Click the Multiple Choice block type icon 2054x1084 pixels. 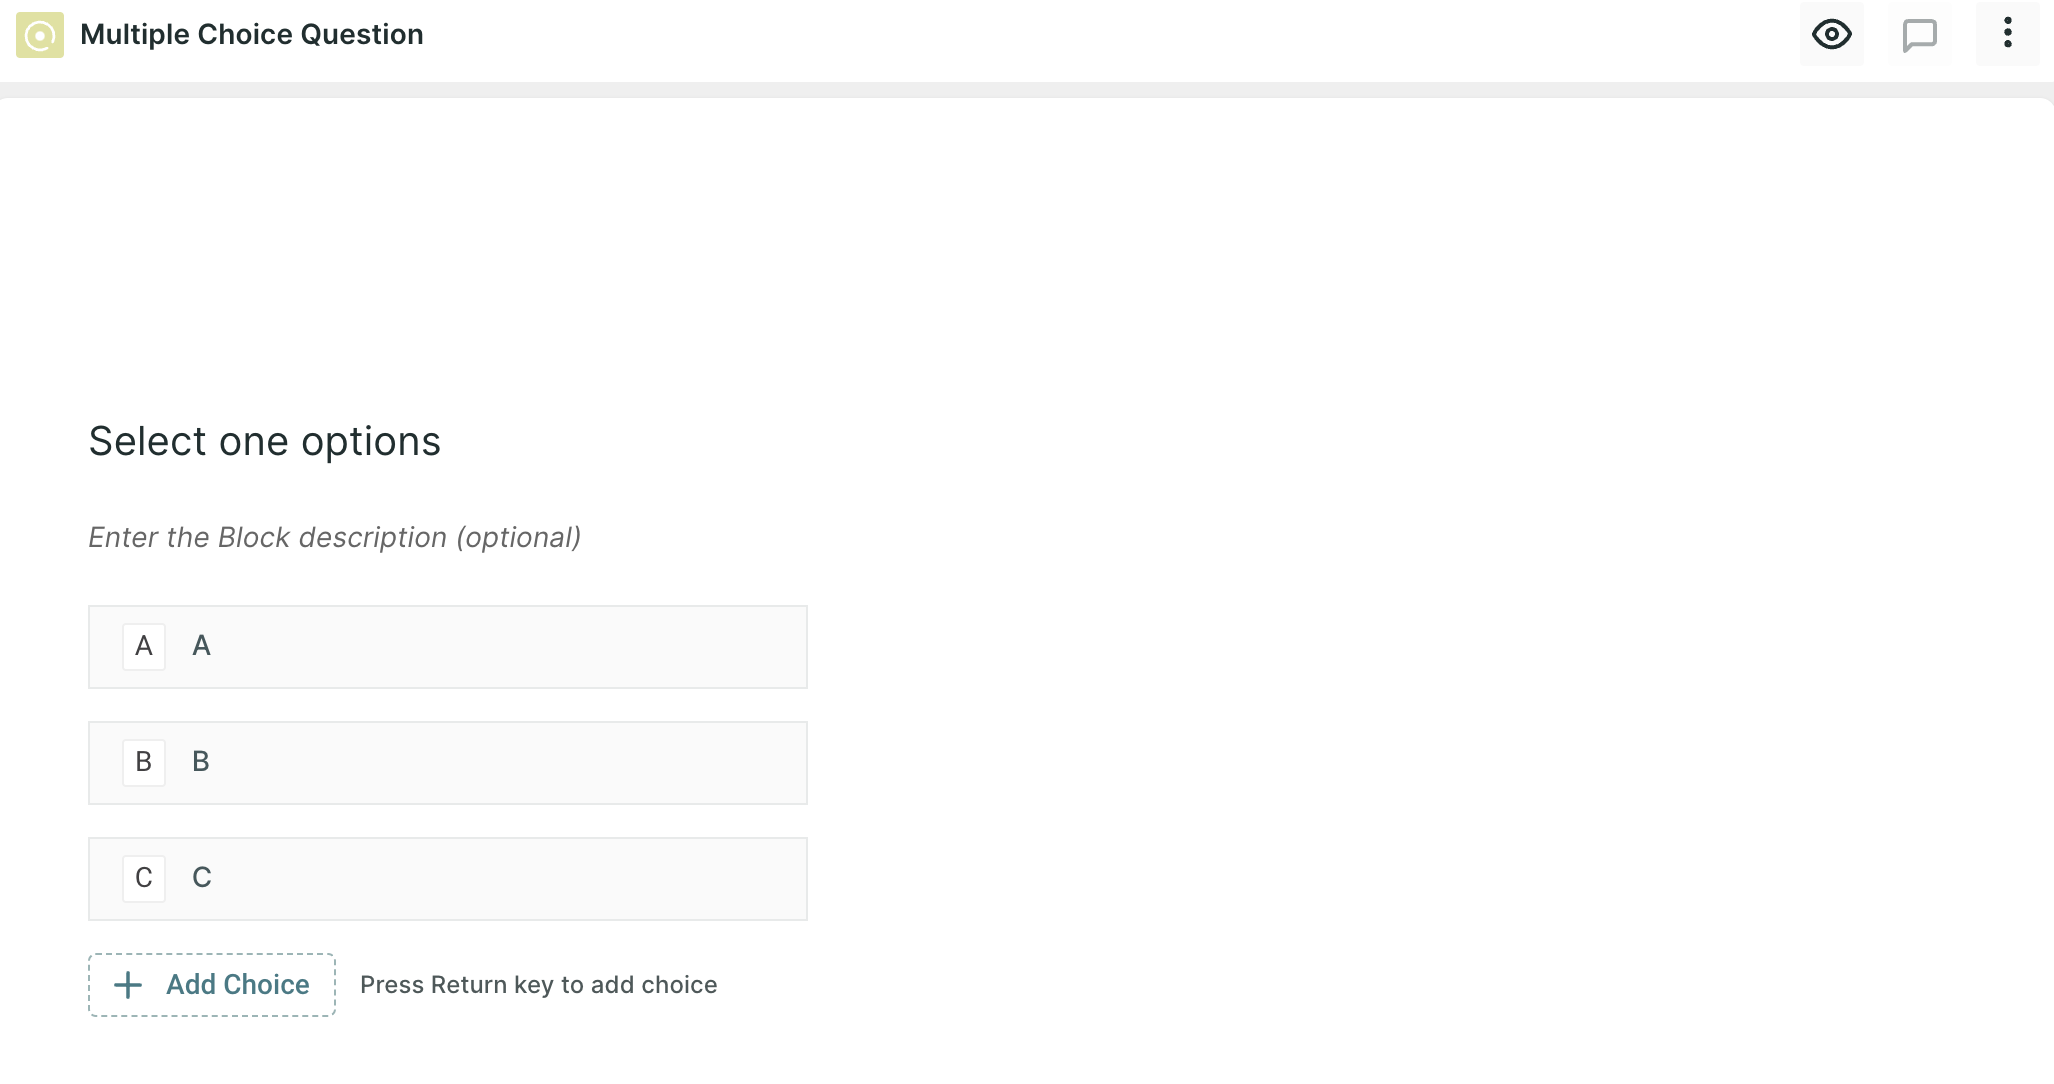point(40,35)
